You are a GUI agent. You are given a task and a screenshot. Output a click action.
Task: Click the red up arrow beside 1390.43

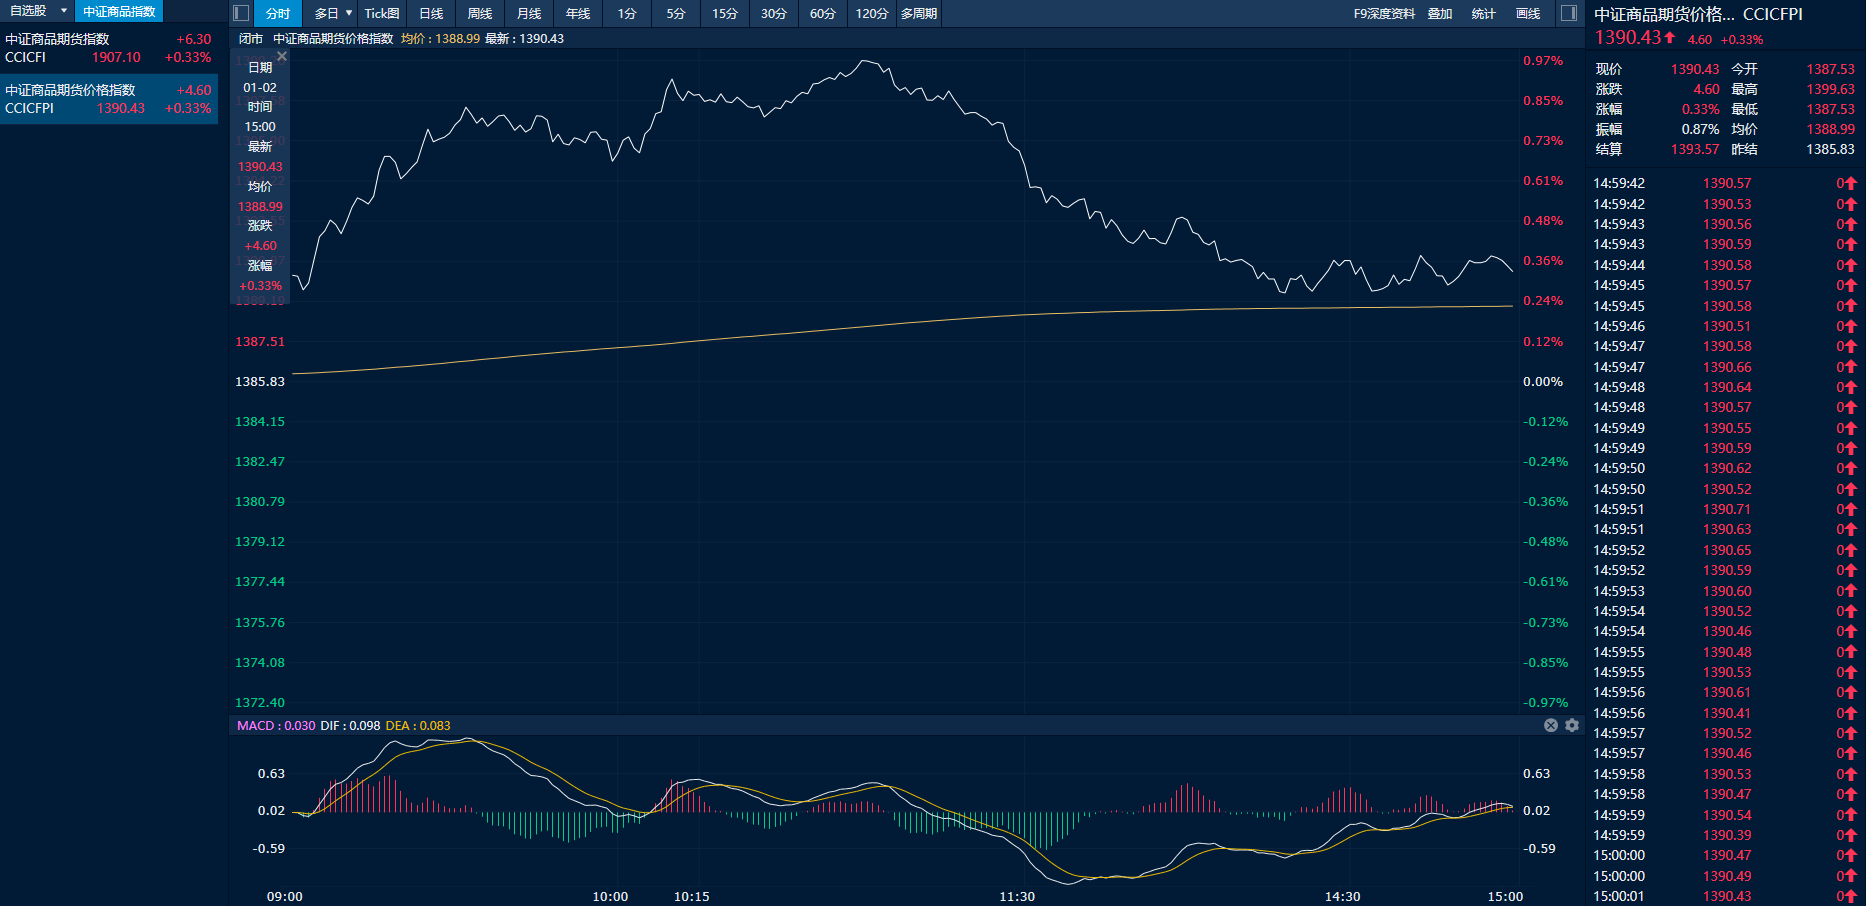(x=1670, y=37)
